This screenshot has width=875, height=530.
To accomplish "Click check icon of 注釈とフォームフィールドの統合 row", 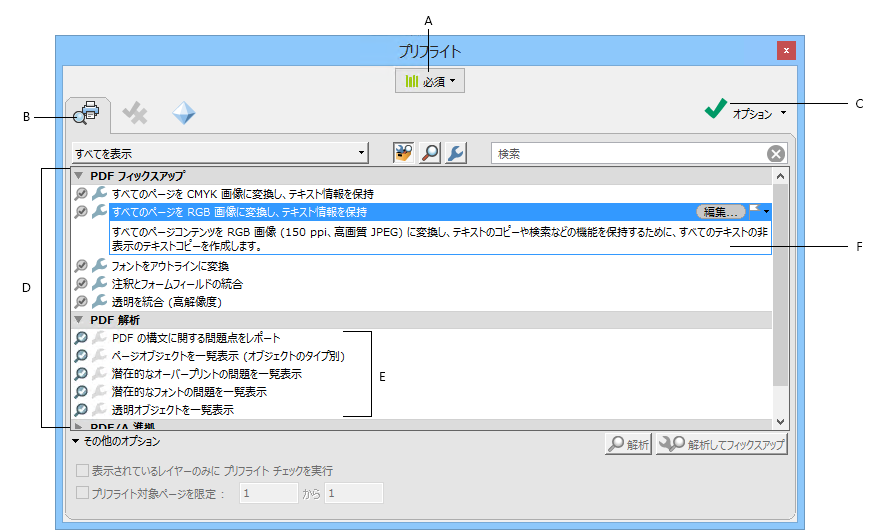I will 81,283.
